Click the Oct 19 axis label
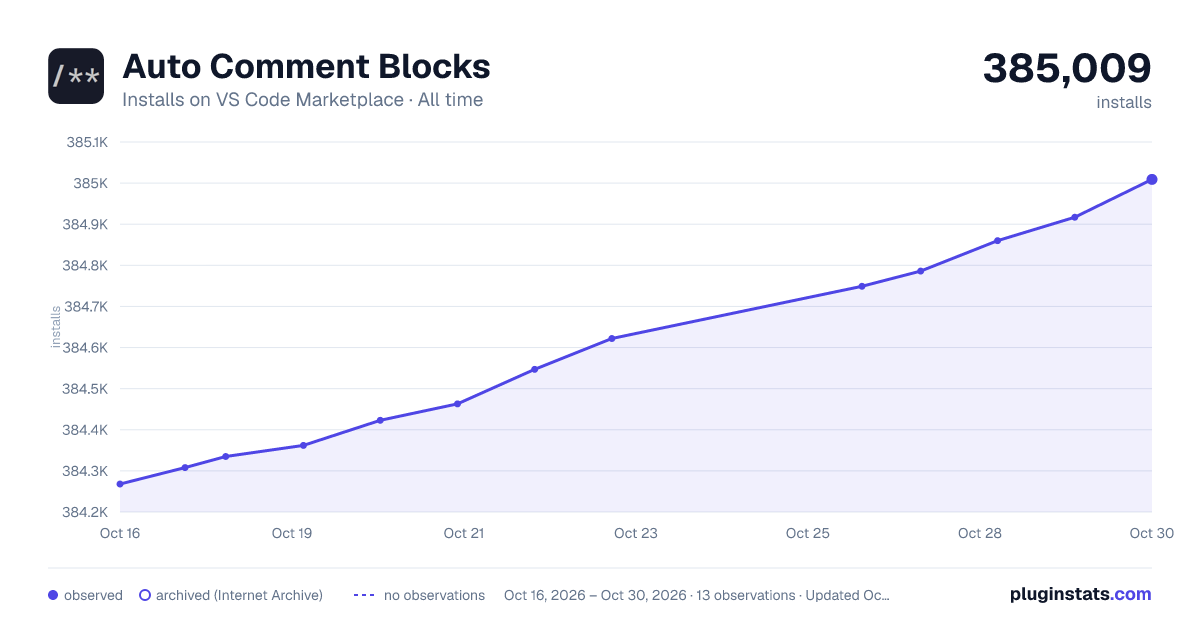The image size is (1200, 630). click(x=292, y=533)
